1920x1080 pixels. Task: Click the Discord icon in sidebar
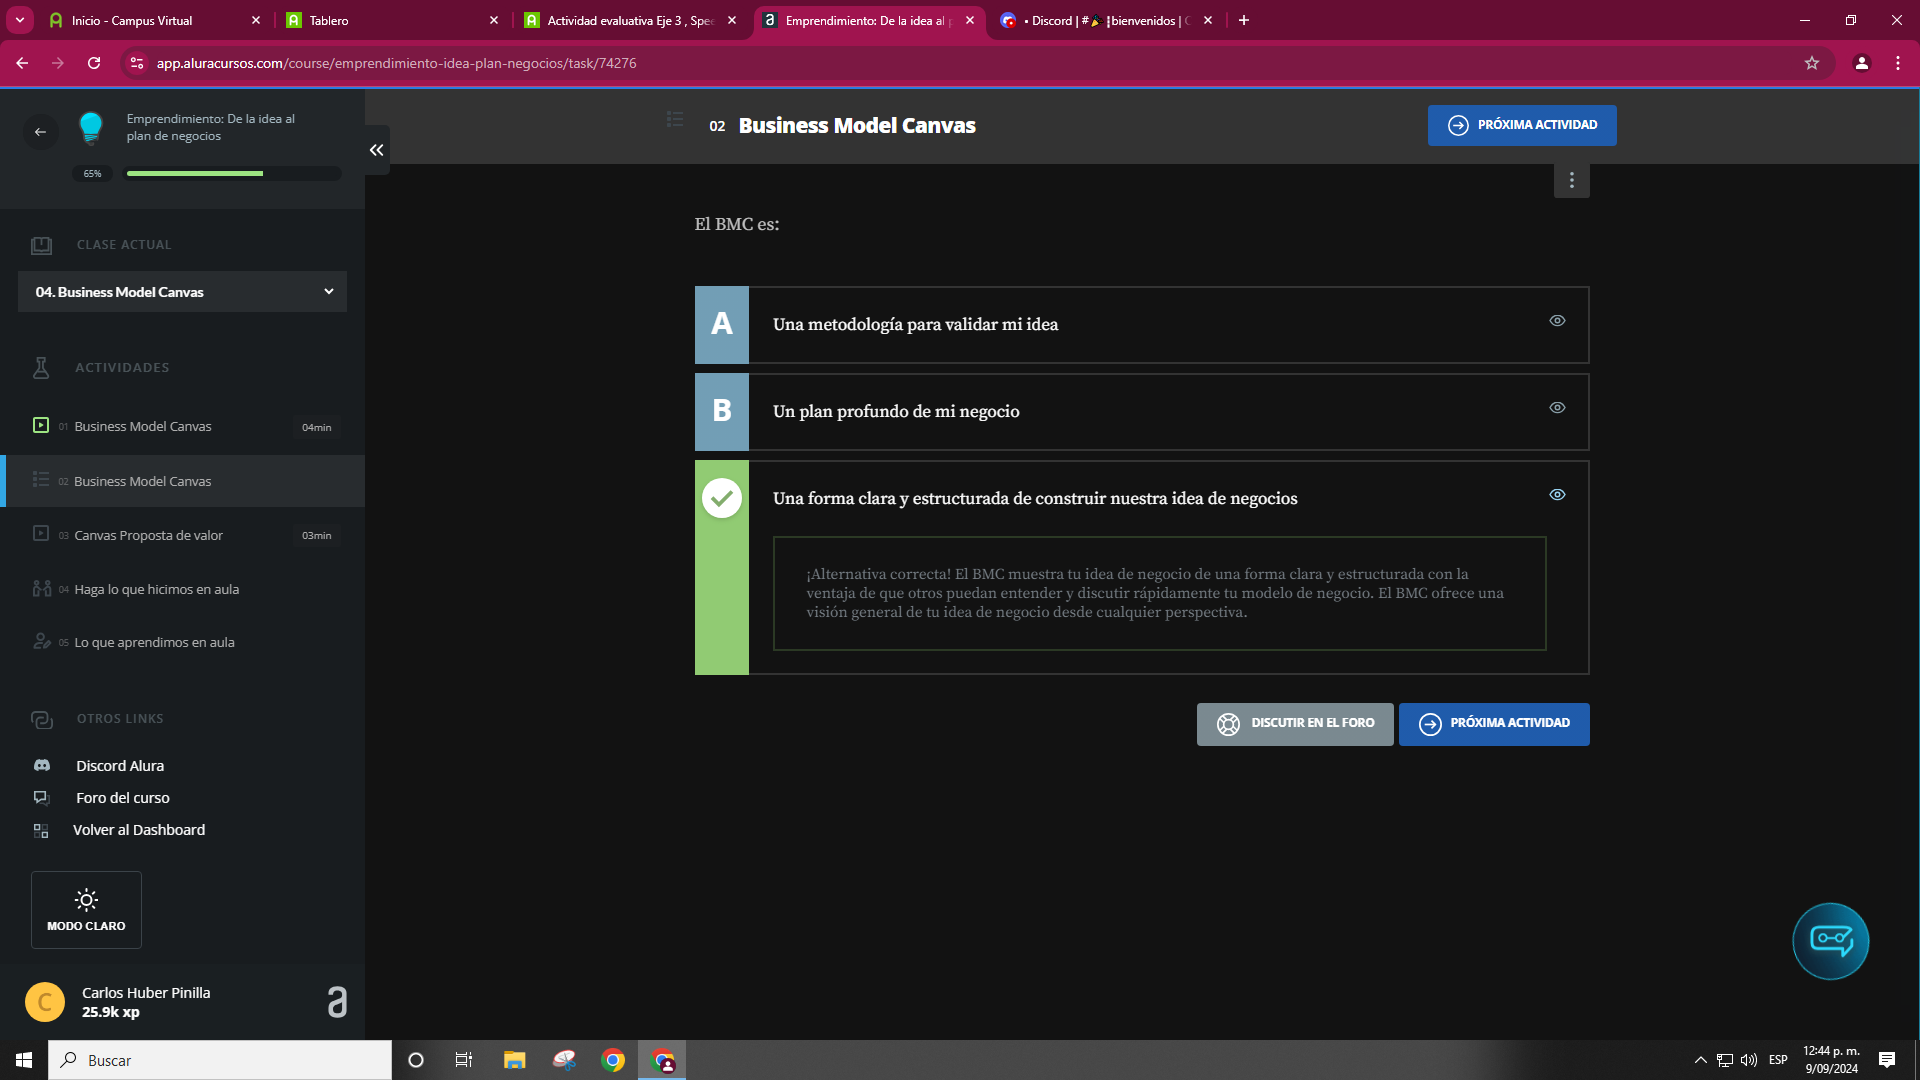[42, 765]
